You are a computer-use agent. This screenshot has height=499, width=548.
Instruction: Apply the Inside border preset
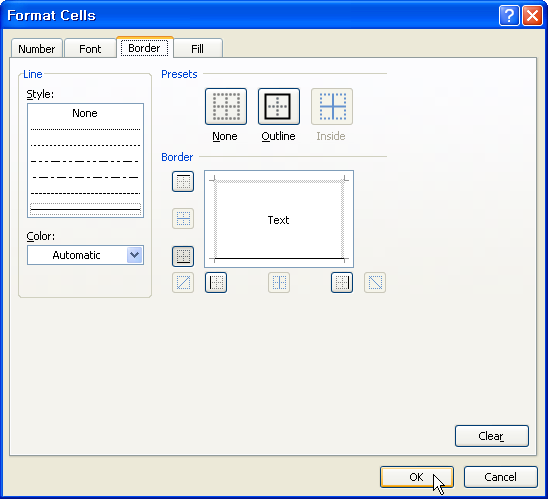[x=332, y=106]
